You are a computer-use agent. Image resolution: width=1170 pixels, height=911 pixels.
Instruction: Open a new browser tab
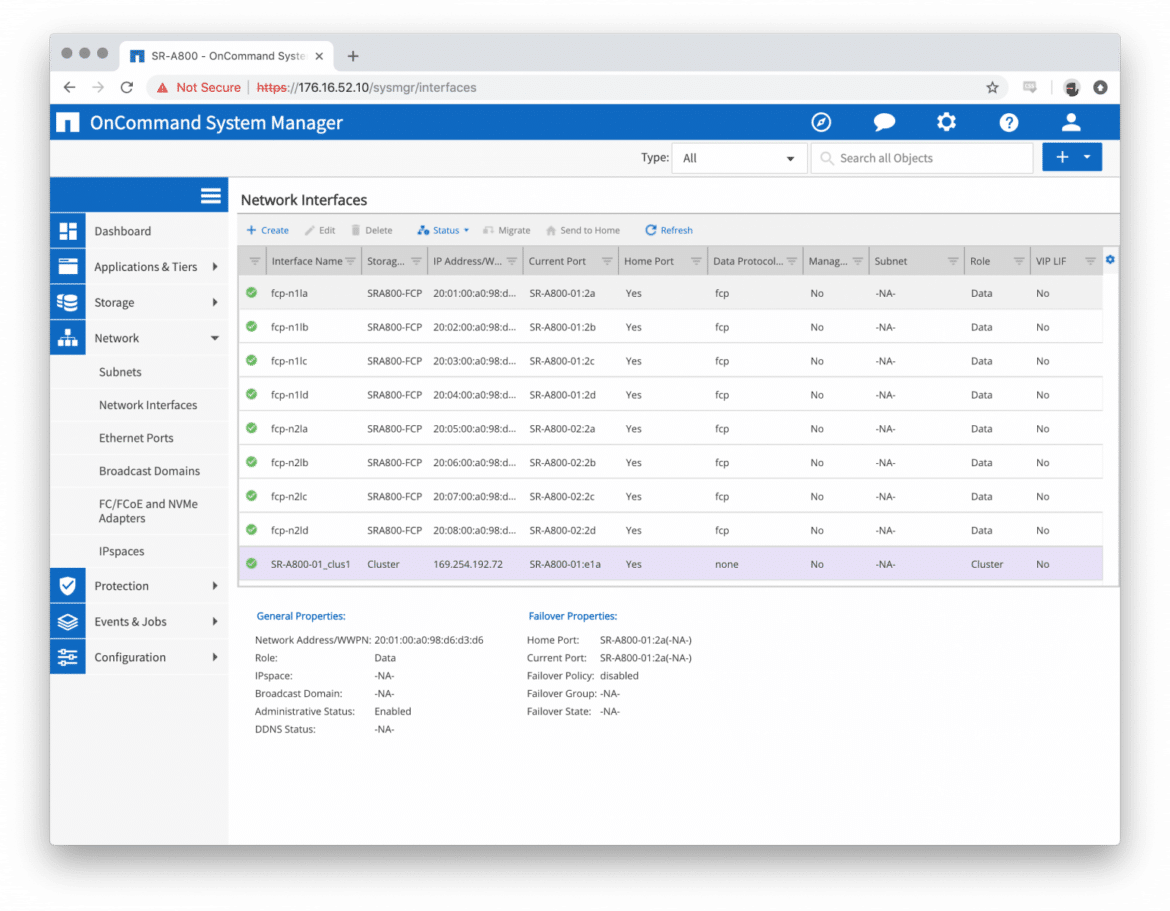pos(353,56)
